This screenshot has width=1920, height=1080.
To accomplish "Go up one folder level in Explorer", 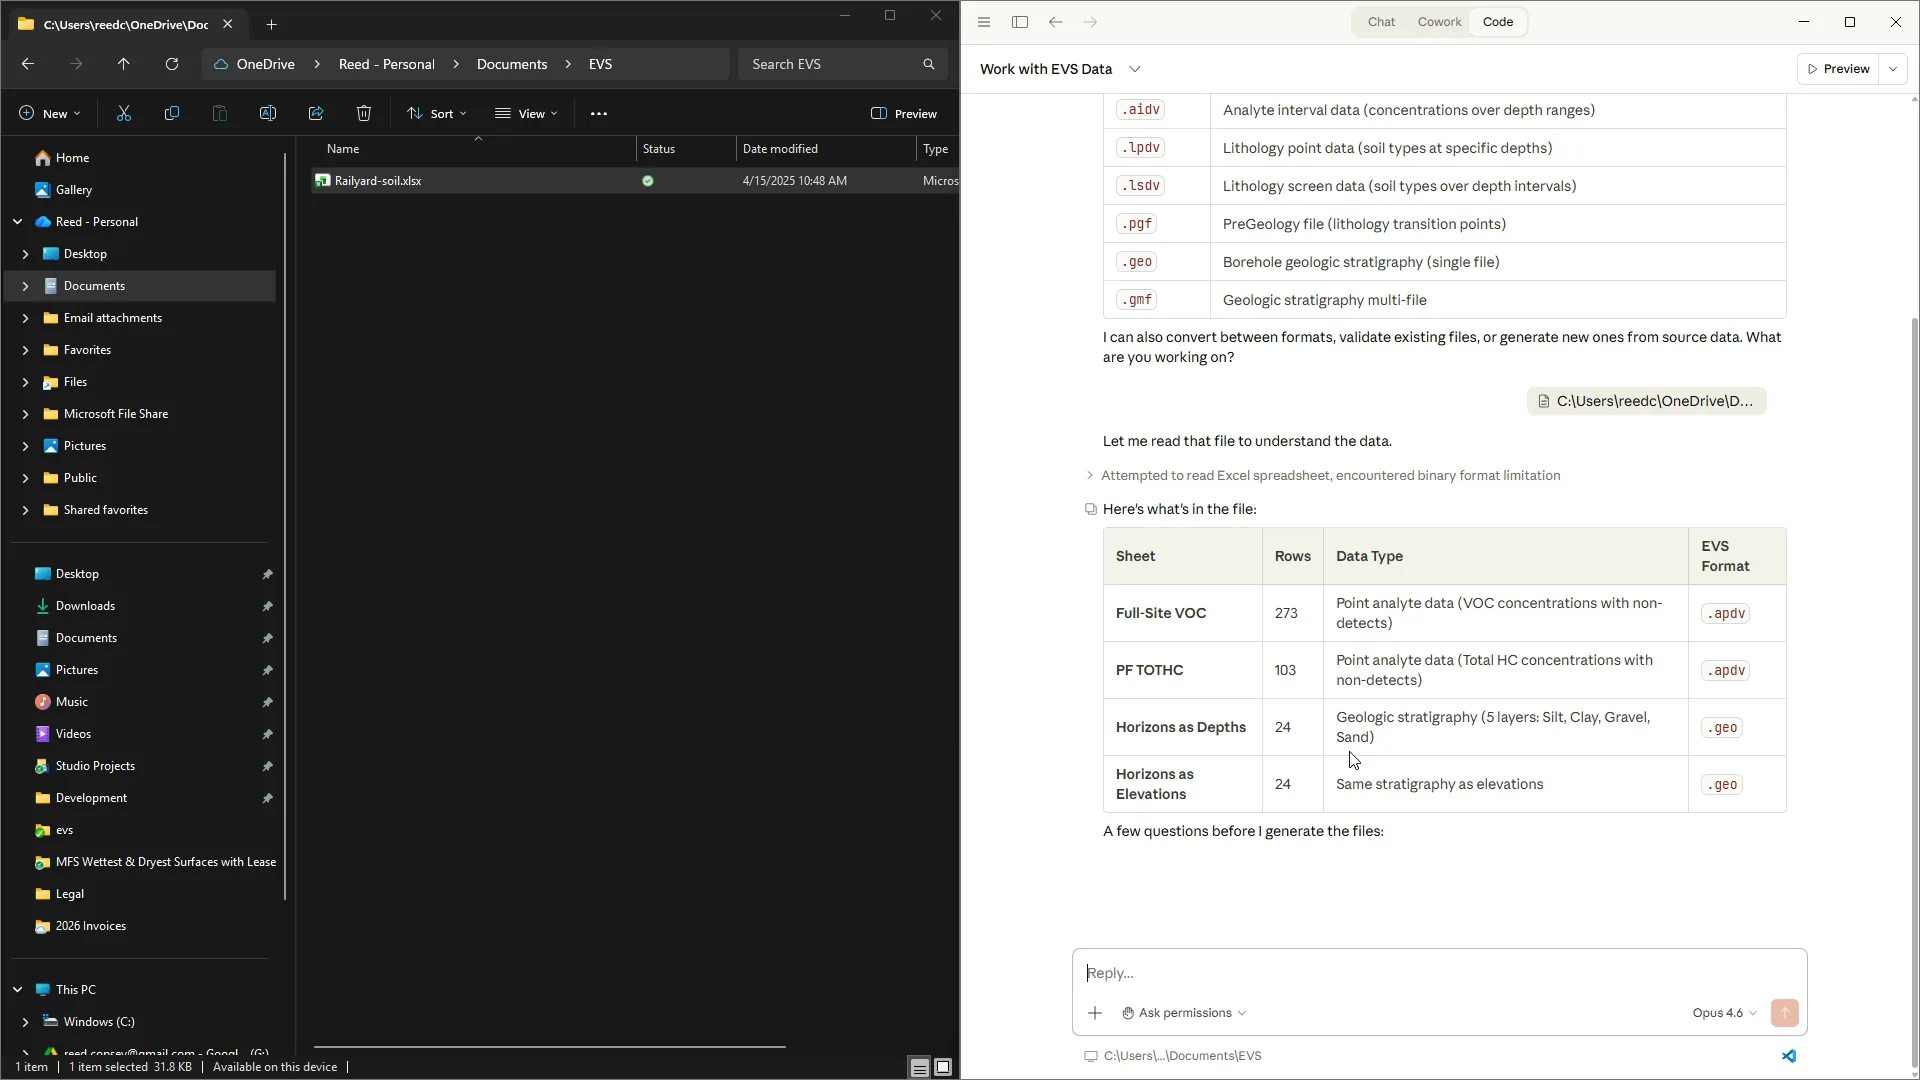I will coord(124,64).
